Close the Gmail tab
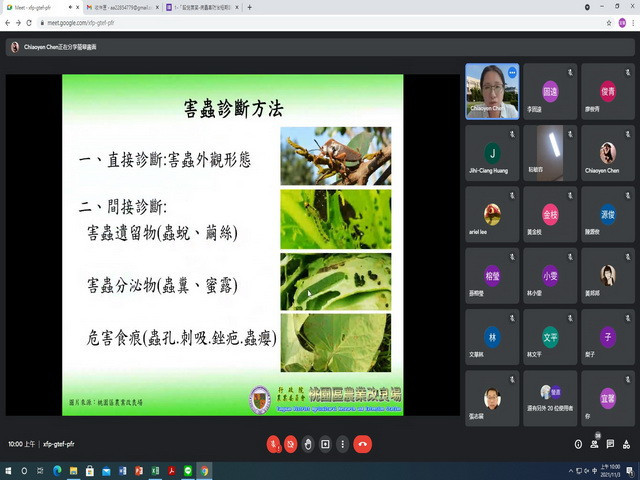Viewport: 640px width, 480px height. (x=157, y=7)
